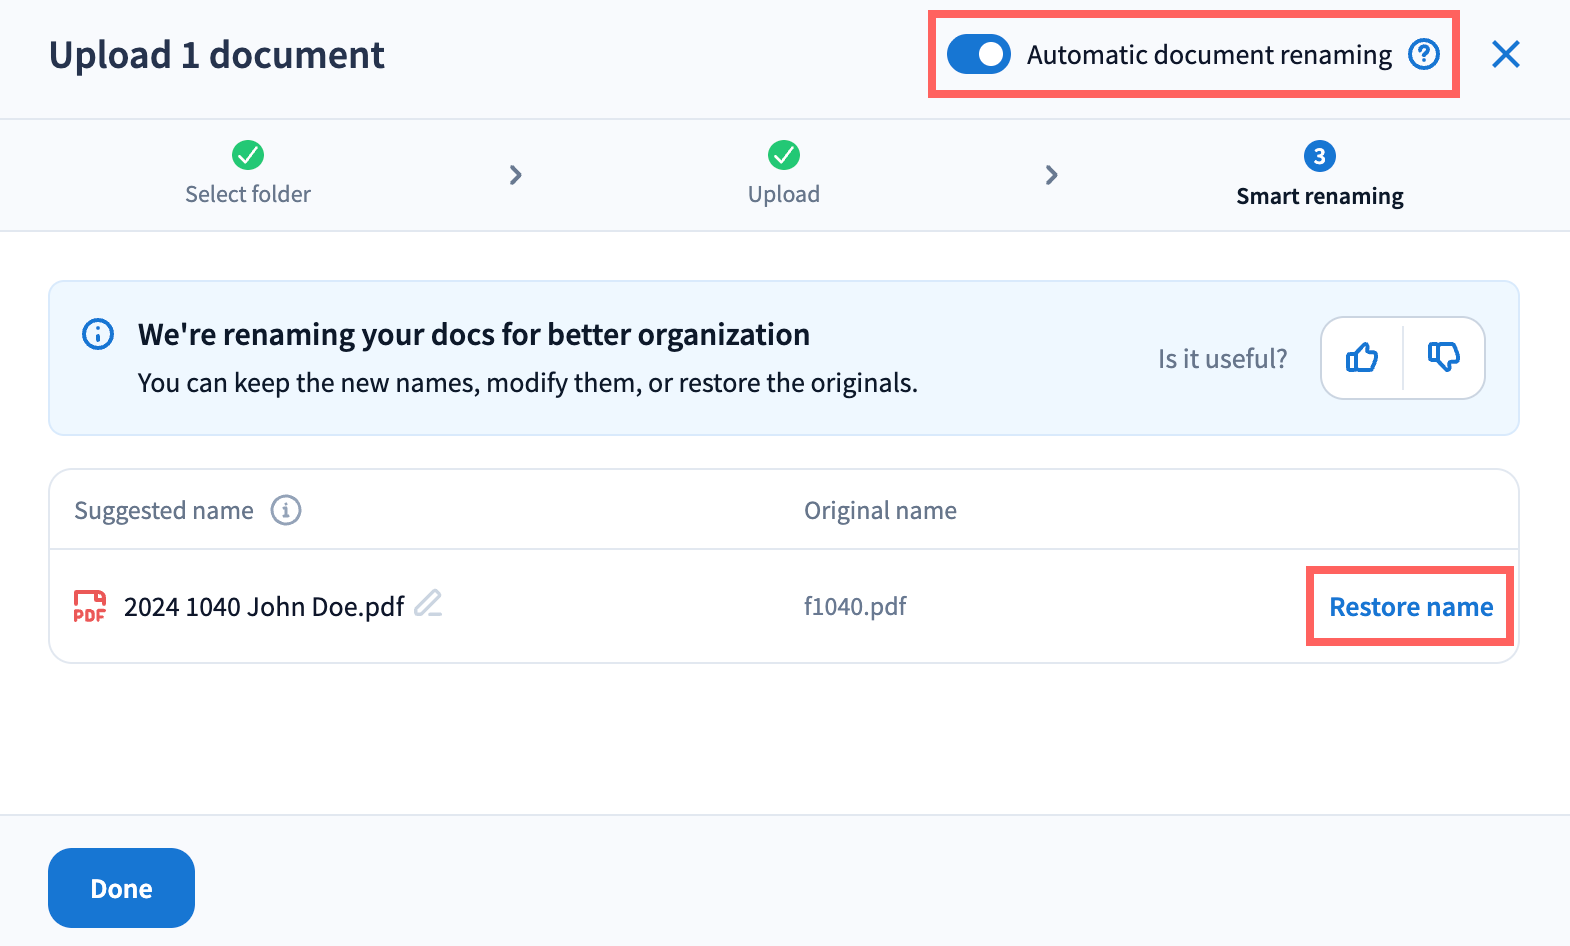1570x946 pixels.
Task: Click the green checkmark above Upload
Action: tap(784, 155)
